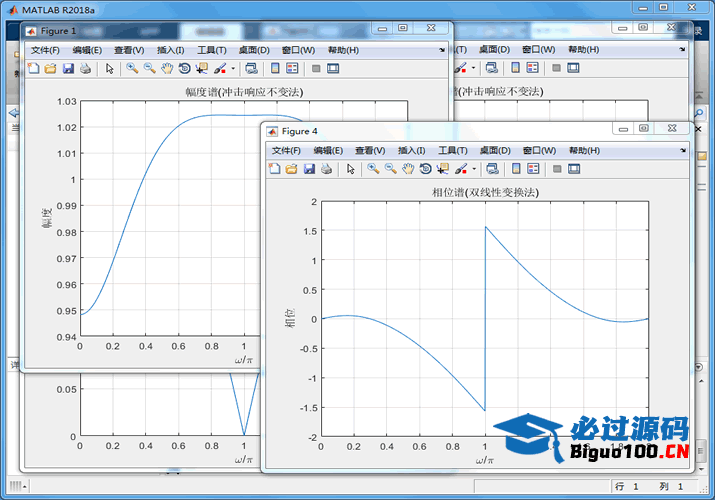Screen dimensions: 715x500
Task: Select Brush data tool in Figure 1
Action: 220,68
